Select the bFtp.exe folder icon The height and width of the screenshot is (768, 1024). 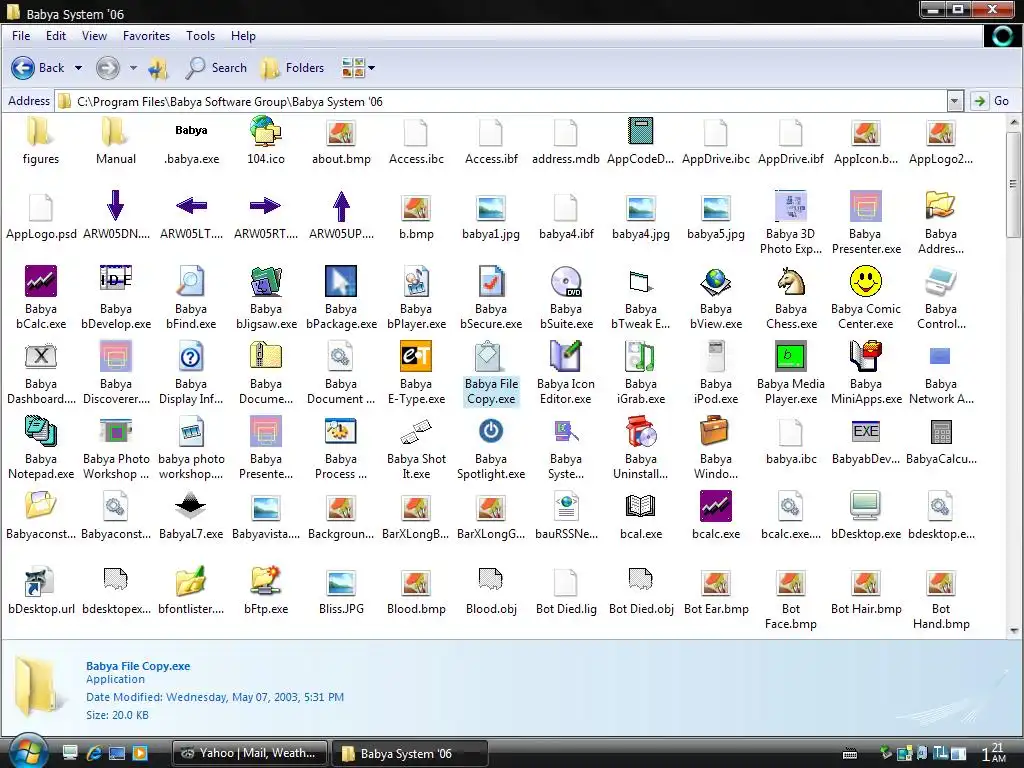(x=266, y=581)
